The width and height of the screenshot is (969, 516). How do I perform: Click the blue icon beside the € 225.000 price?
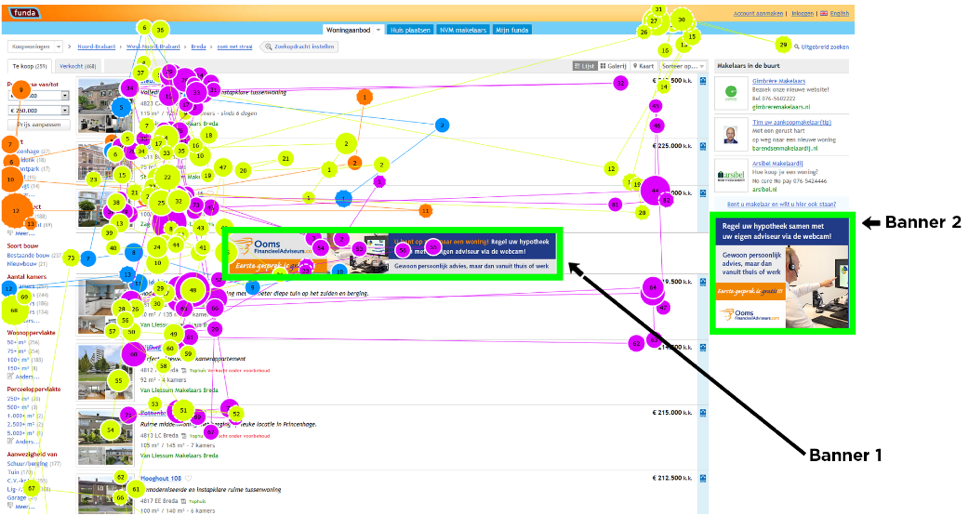pyautogui.click(x=702, y=146)
